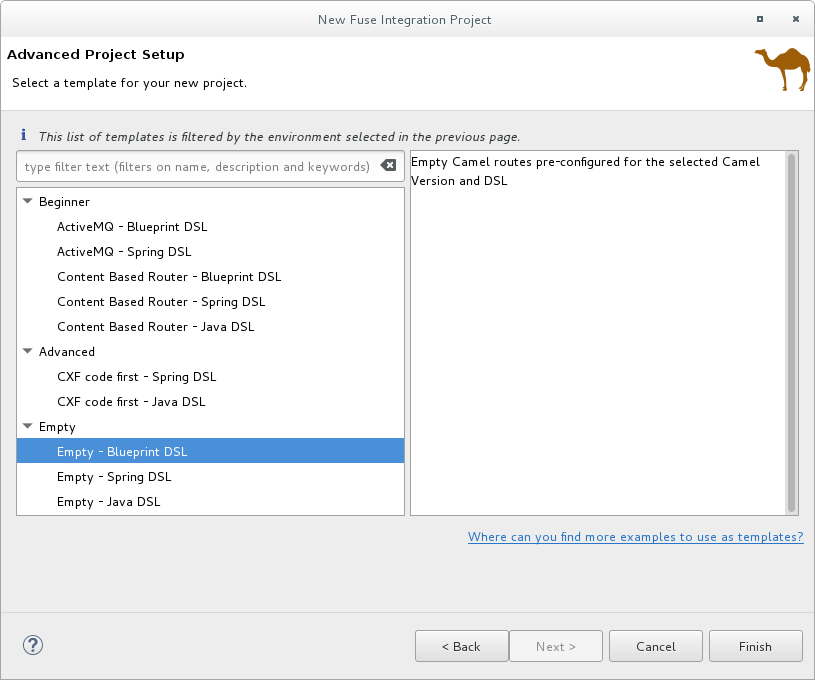
Task: Click the clear filter text icon
Action: click(x=388, y=167)
